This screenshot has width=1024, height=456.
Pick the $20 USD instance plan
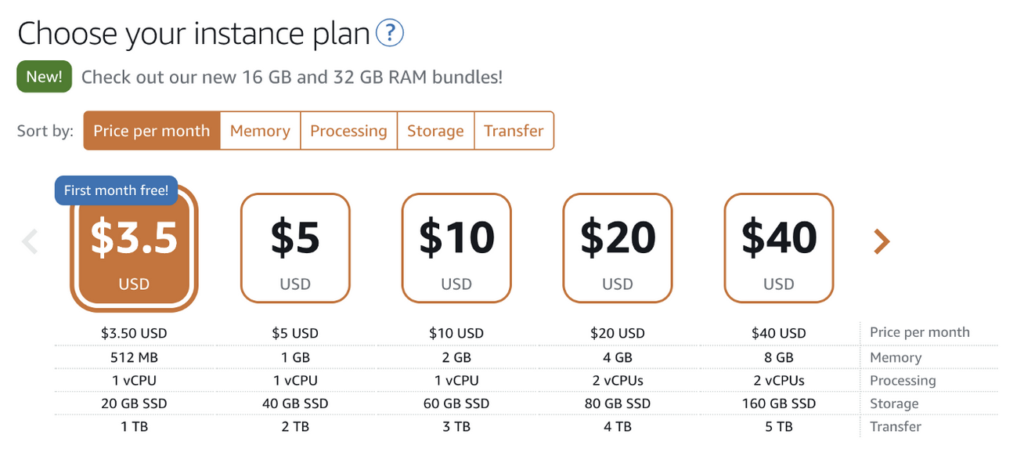pos(617,248)
